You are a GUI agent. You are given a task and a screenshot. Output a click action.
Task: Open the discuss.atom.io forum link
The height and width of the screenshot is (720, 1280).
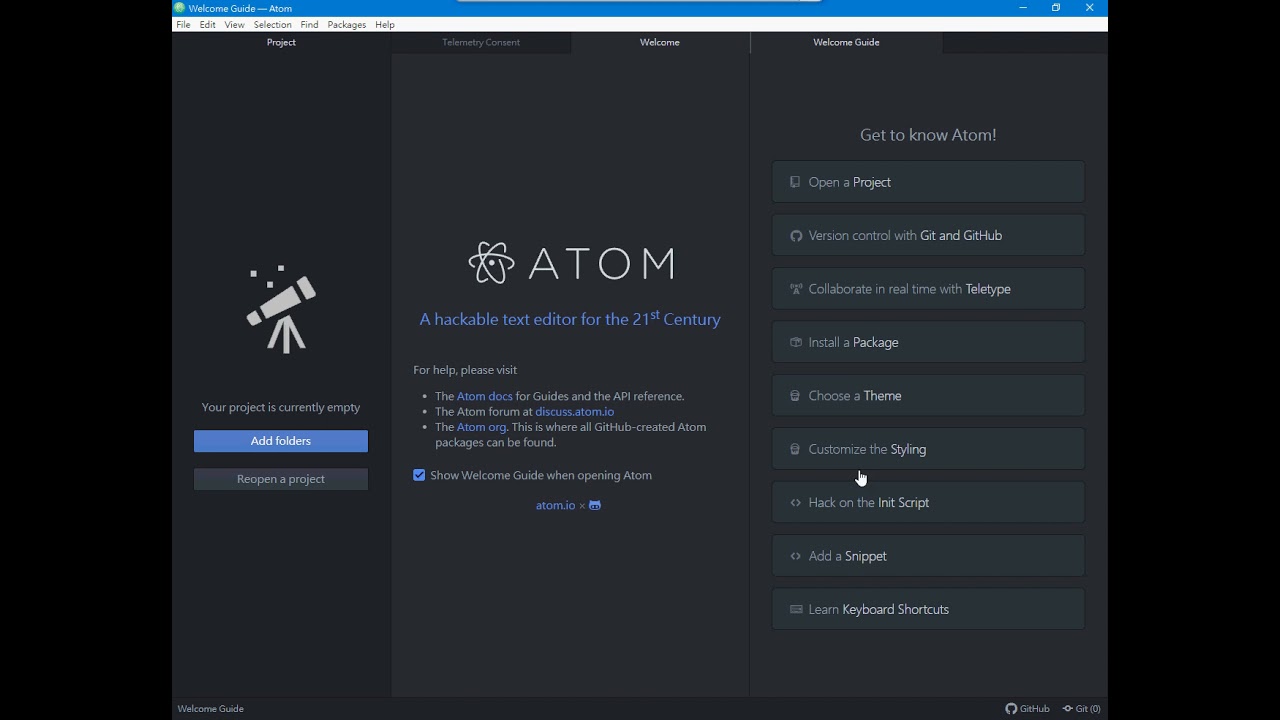click(575, 411)
